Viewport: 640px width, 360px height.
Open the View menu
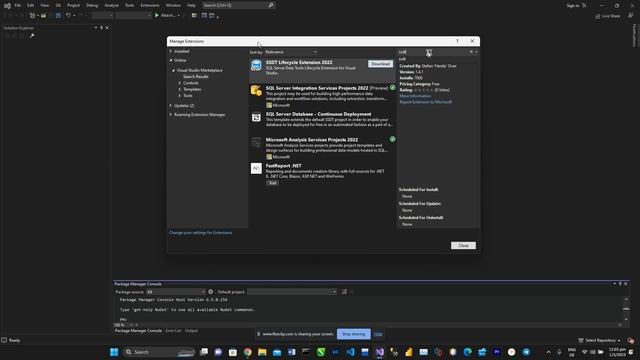point(44,5)
